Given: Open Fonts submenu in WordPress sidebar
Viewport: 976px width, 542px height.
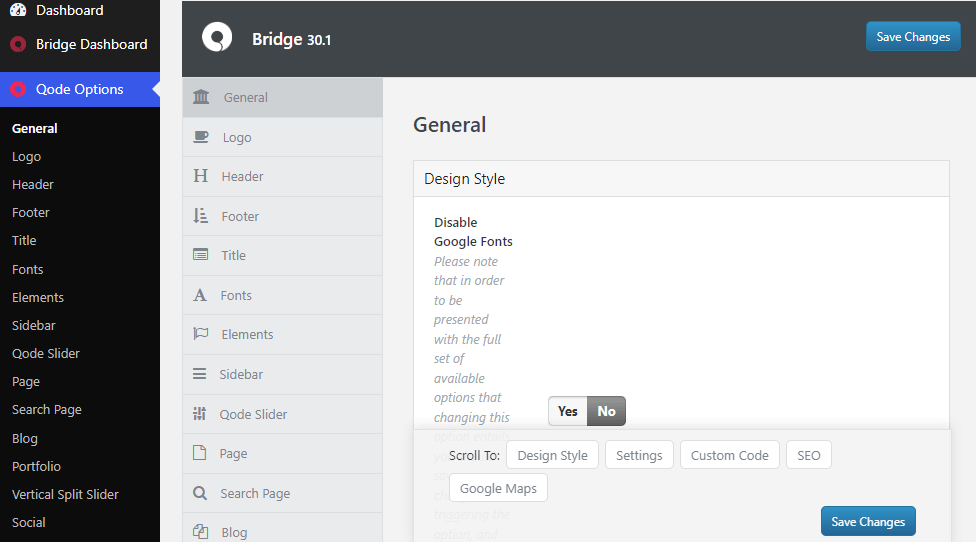Looking at the screenshot, I should point(27,269).
